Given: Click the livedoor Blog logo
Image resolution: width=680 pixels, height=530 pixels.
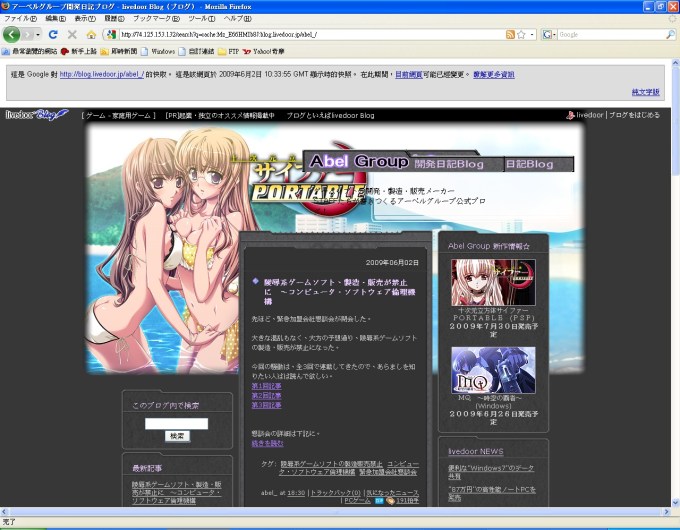Looking at the screenshot, I should 37,115.
